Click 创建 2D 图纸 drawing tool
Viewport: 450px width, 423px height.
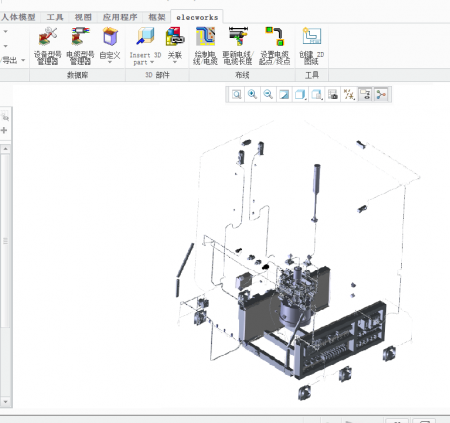pos(311,46)
